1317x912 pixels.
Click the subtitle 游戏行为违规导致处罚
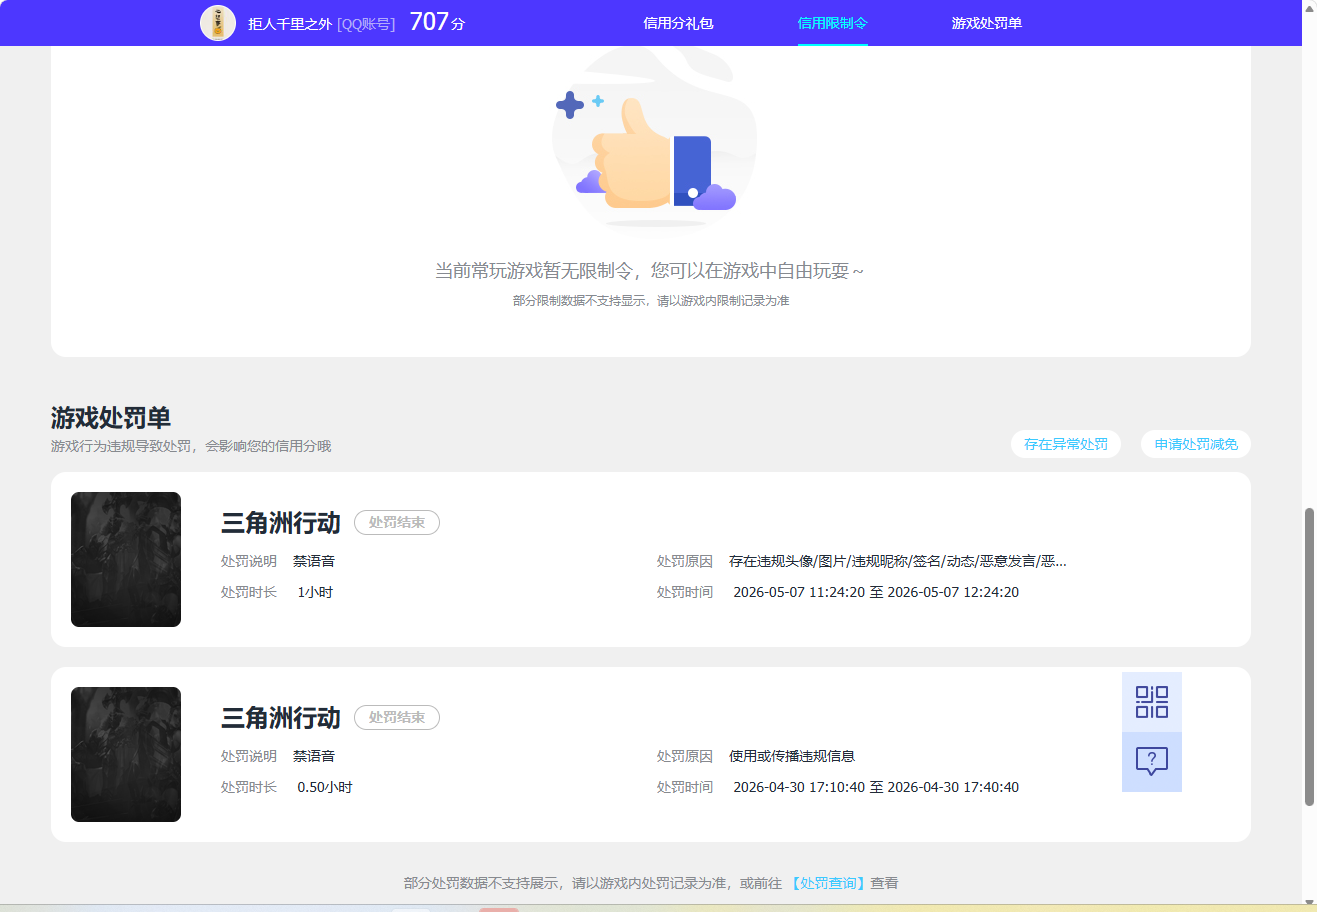click(x=191, y=446)
